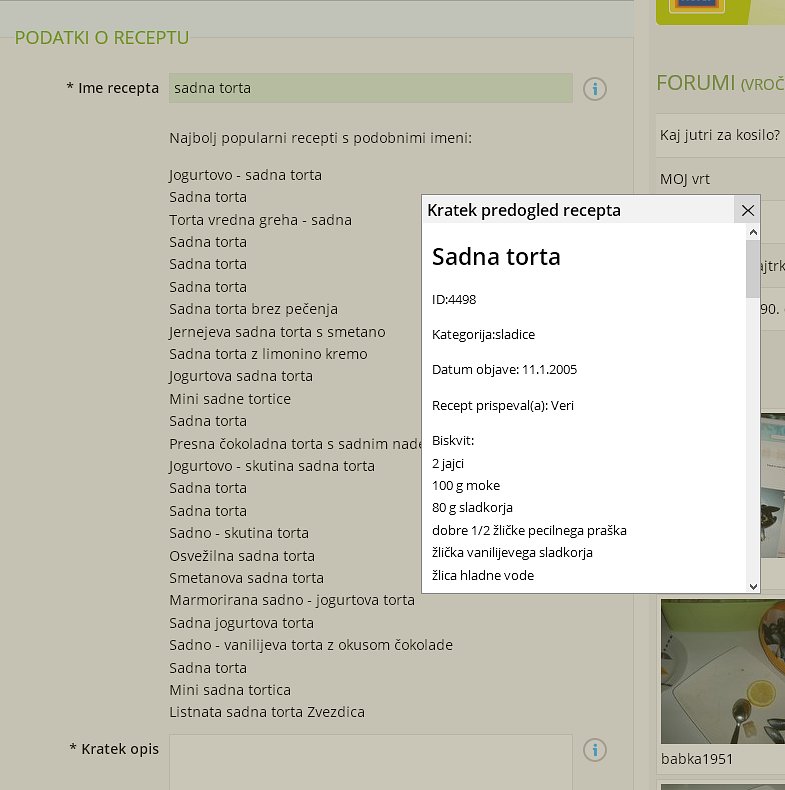Select Mini sadne tortice suggestion

point(230,399)
